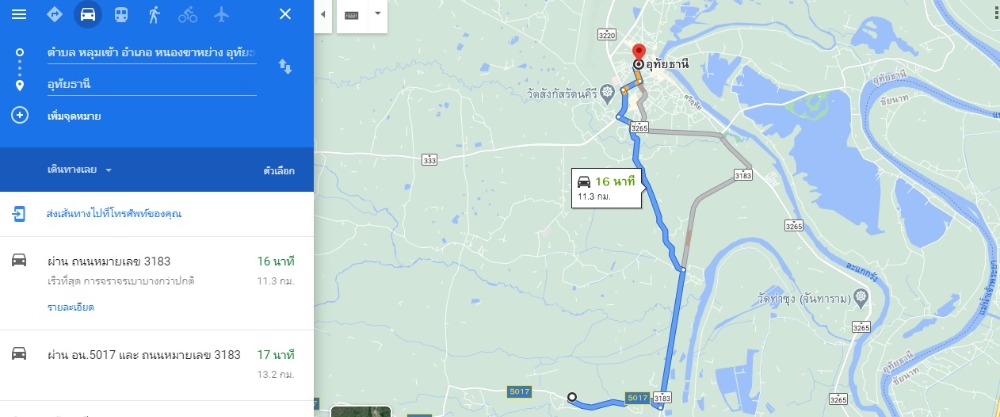Swap starting point and destination
Viewport: 1000px width, 417px height.
tap(285, 66)
